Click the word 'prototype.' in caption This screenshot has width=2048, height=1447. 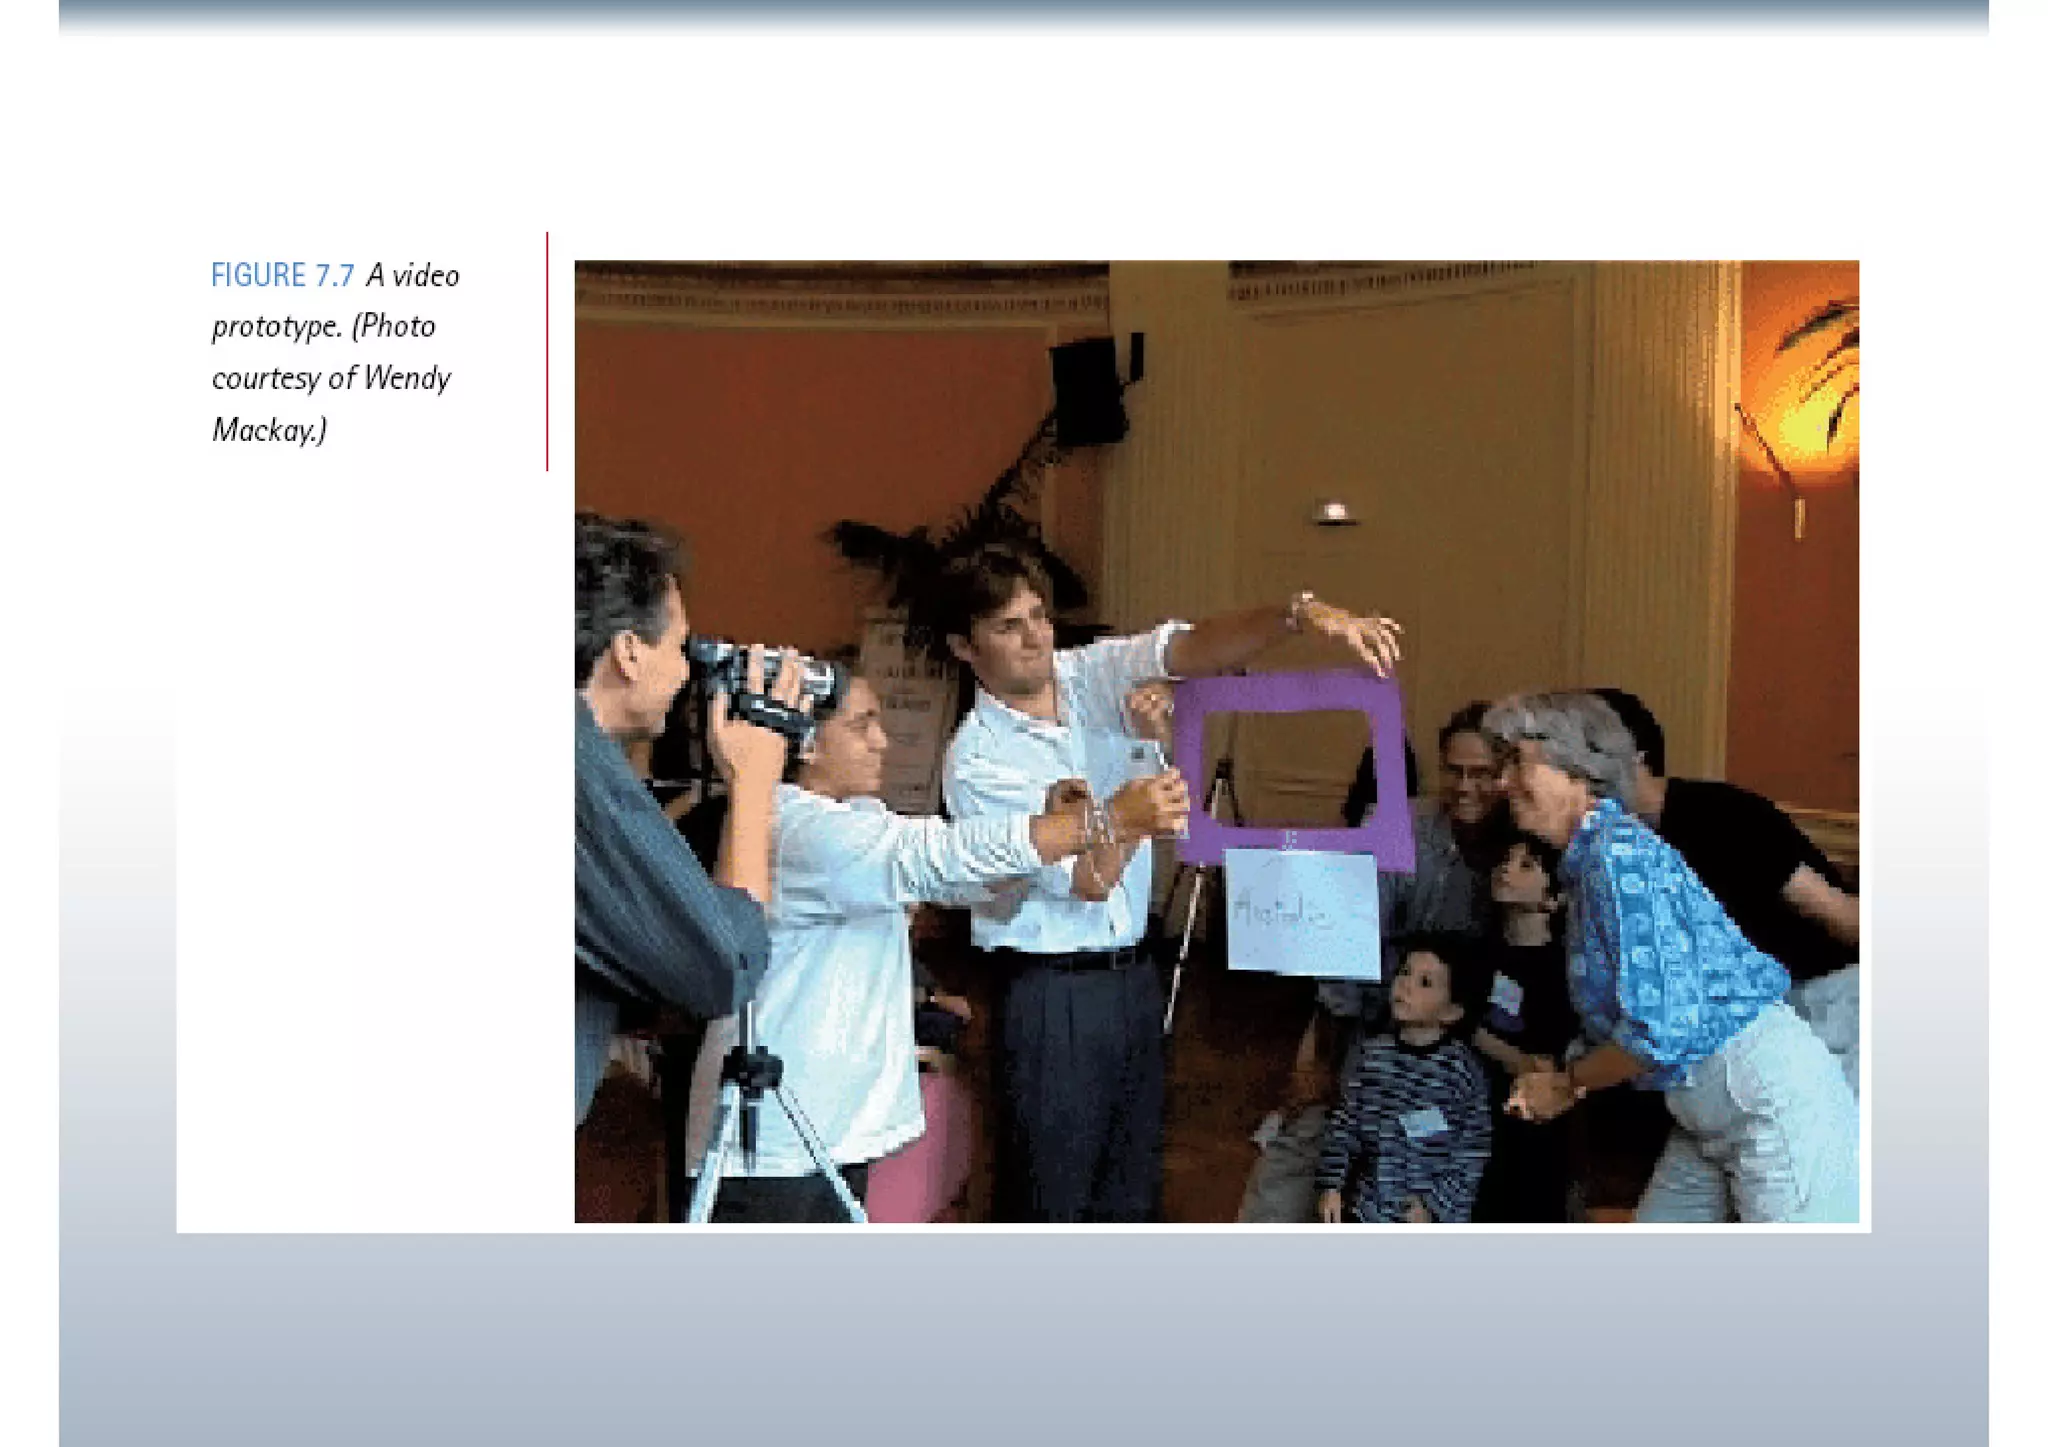coord(277,327)
